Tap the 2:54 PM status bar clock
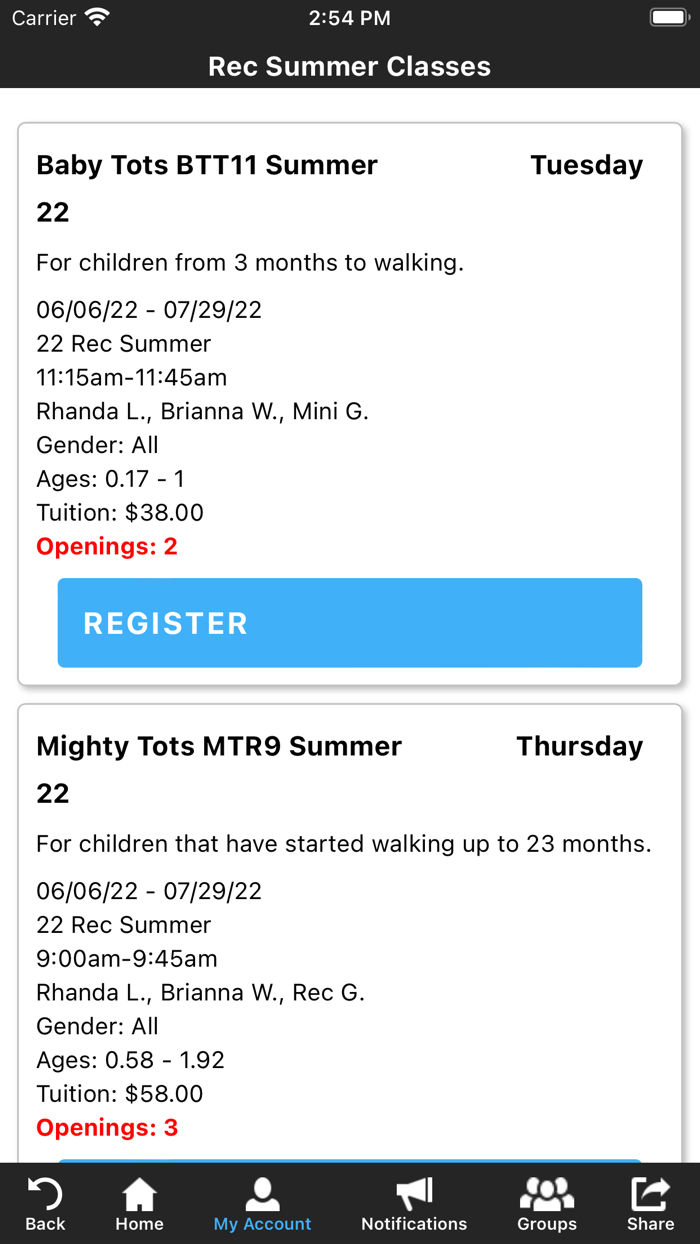Image resolution: width=700 pixels, height=1244 pixels. [350, 18]
